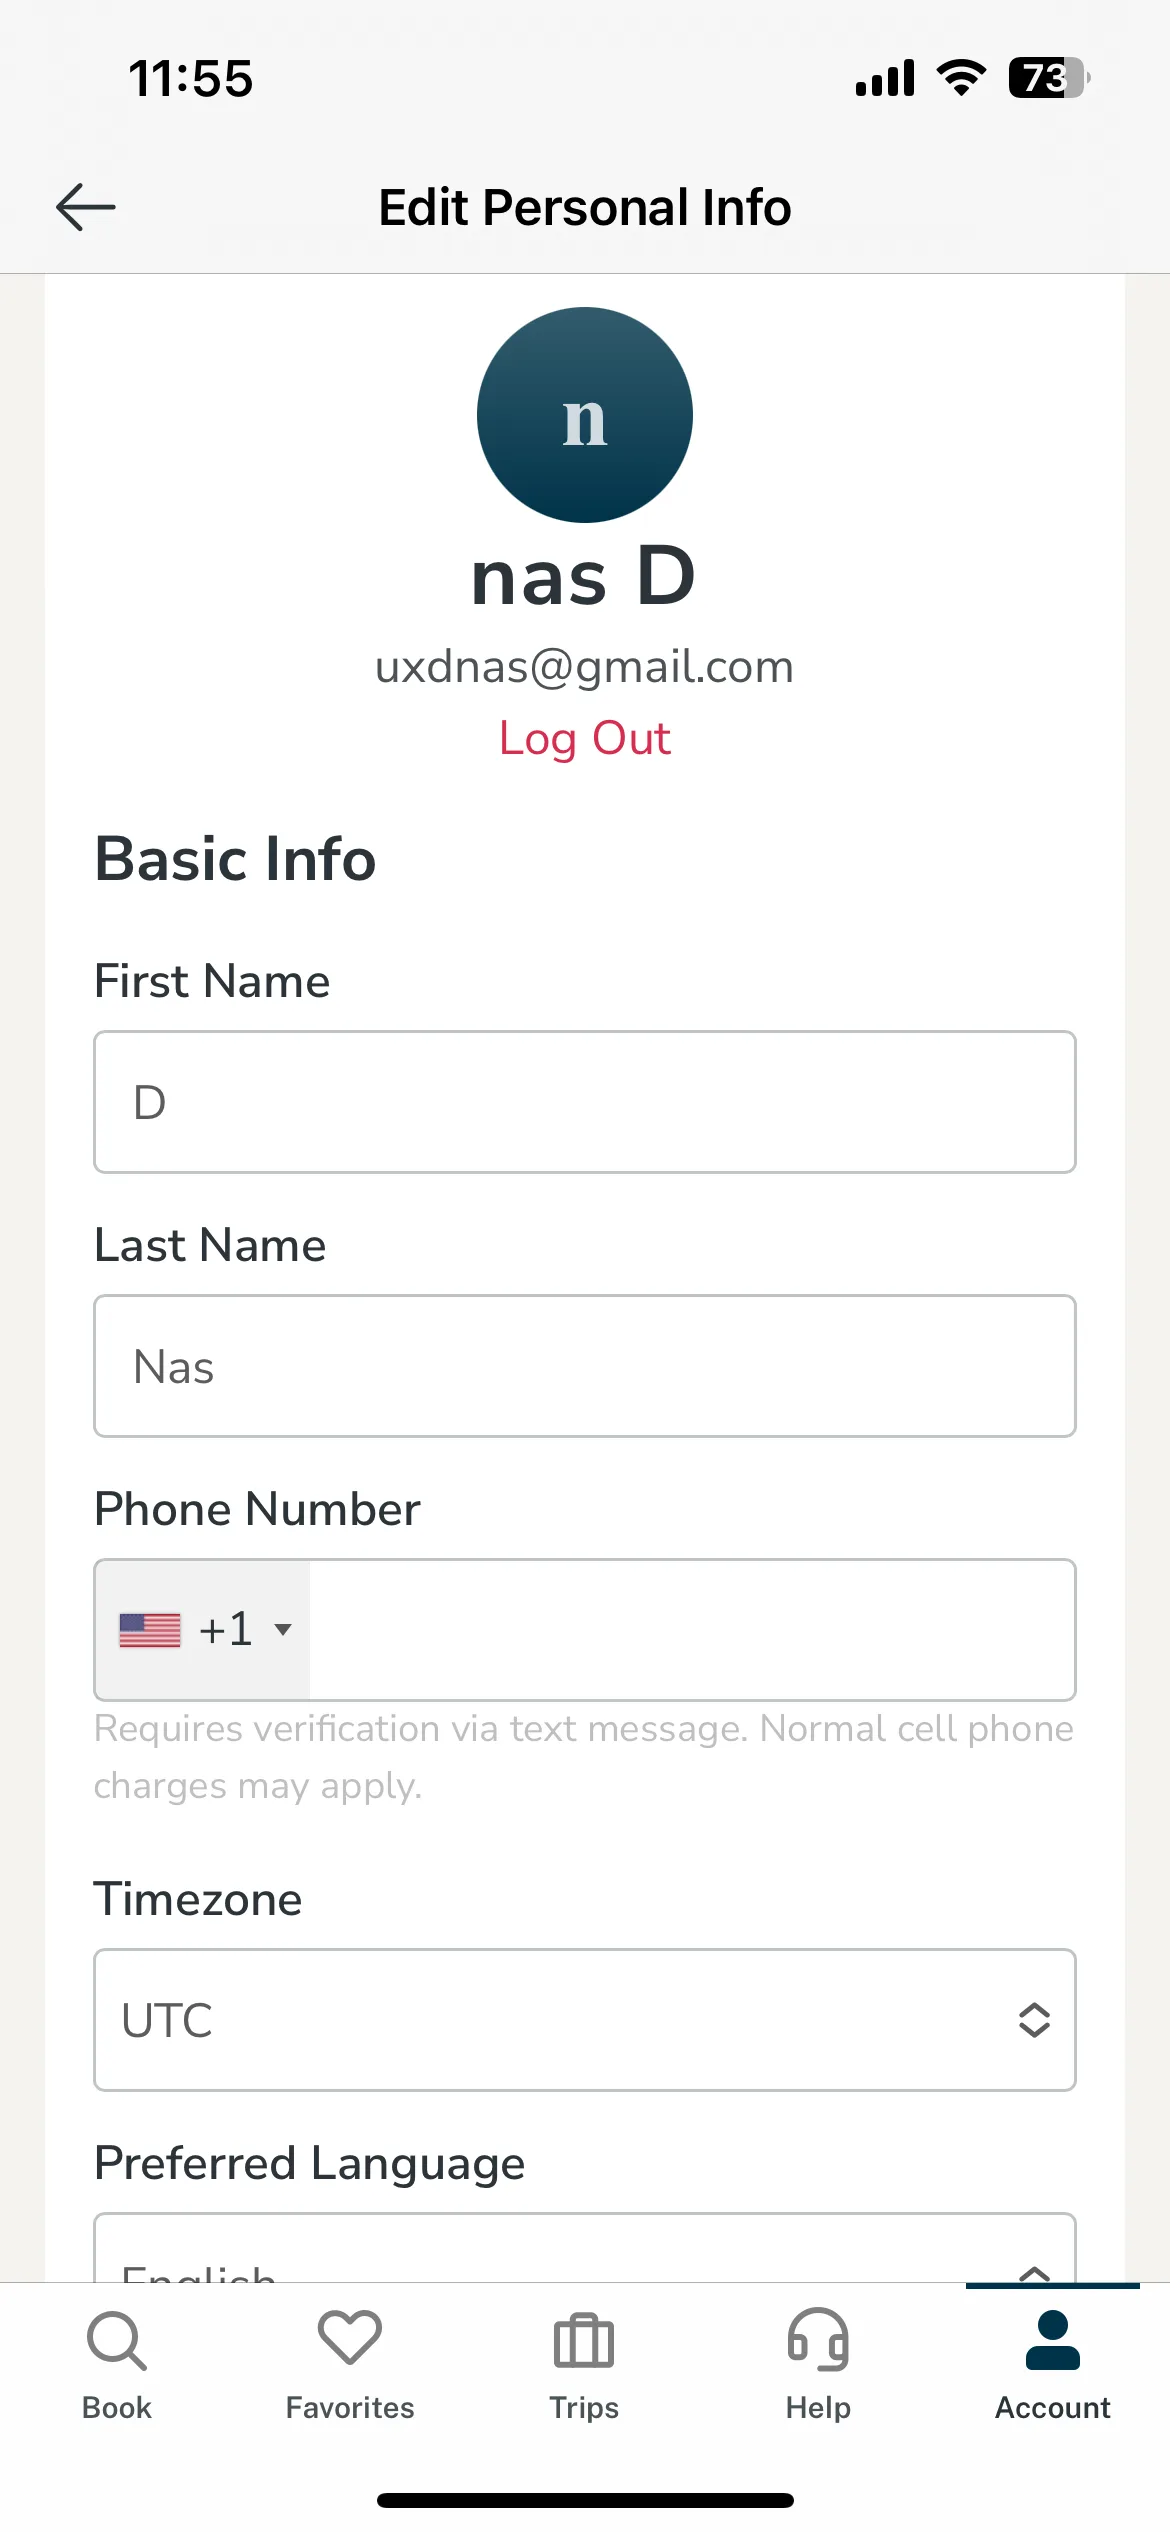Tap the back arrow icon
1170x2532 pixels.
tap(86, 207)
